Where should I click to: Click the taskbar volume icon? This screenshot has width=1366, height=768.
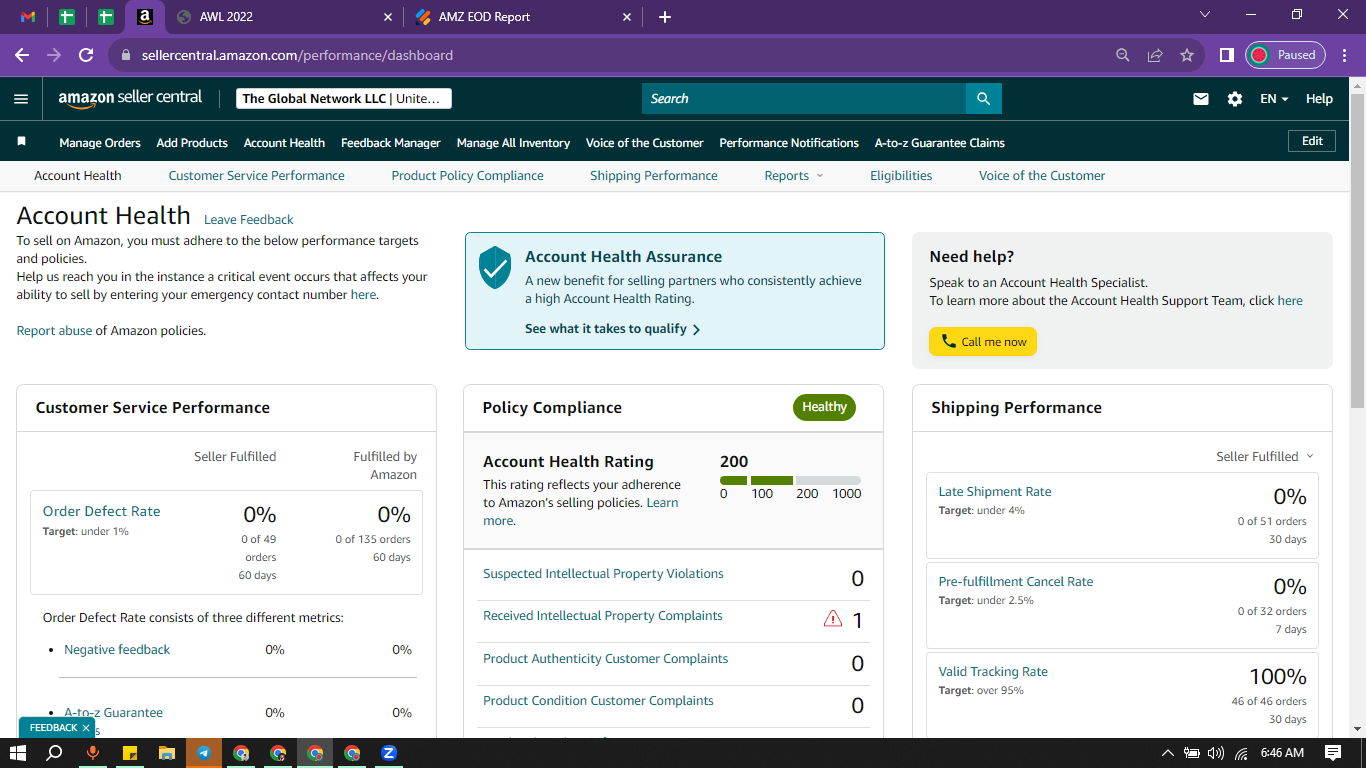pos(1216,753)
